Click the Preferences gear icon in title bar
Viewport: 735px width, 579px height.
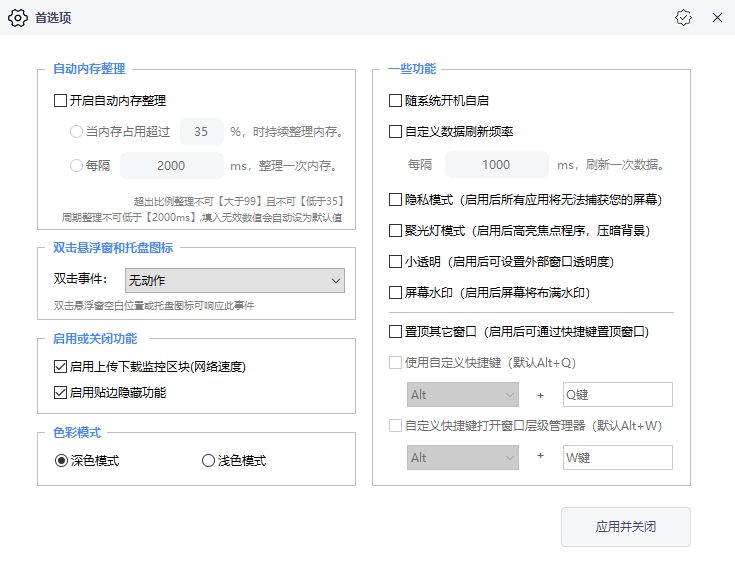(18, 18)
